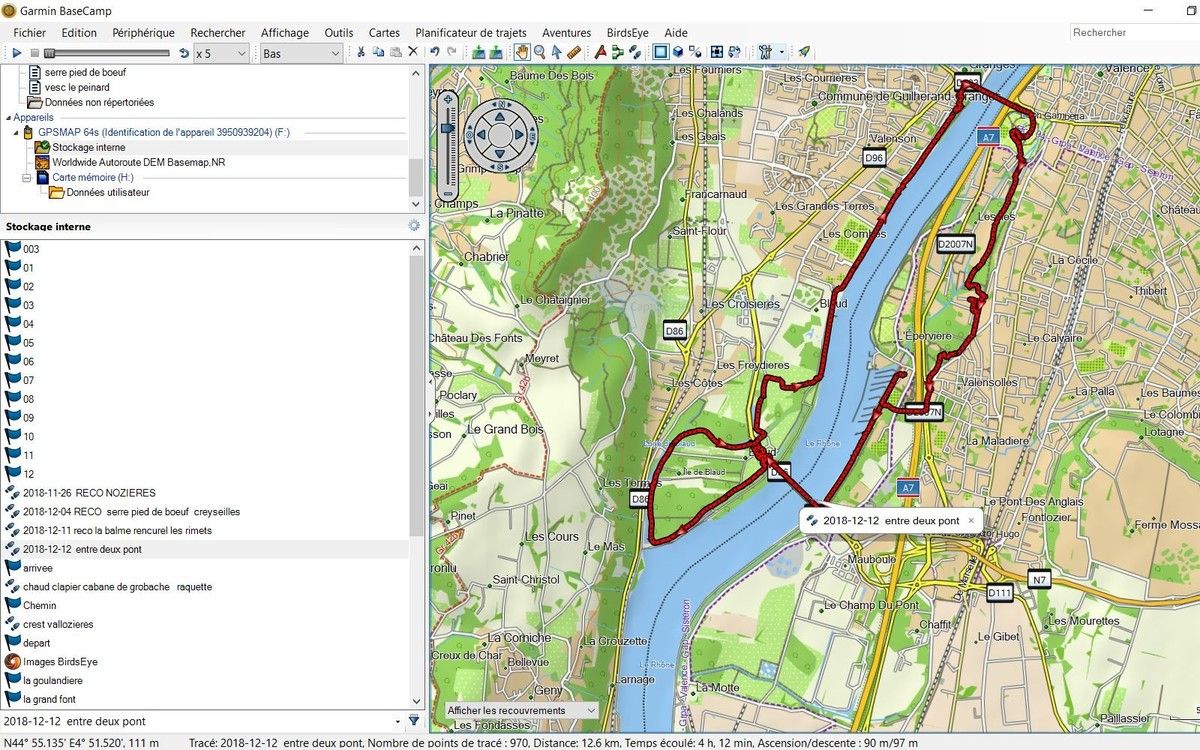This screenshot has height=750, width=1200.
Task: Switch to 2D map view
Action: click(660, 52)
